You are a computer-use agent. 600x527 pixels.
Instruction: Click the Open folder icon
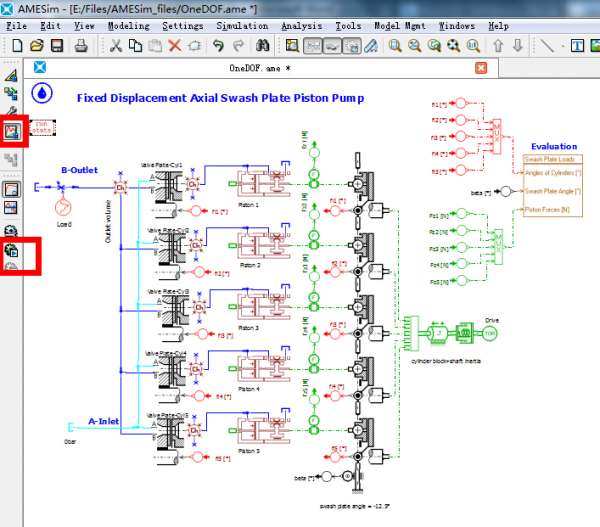36,46
